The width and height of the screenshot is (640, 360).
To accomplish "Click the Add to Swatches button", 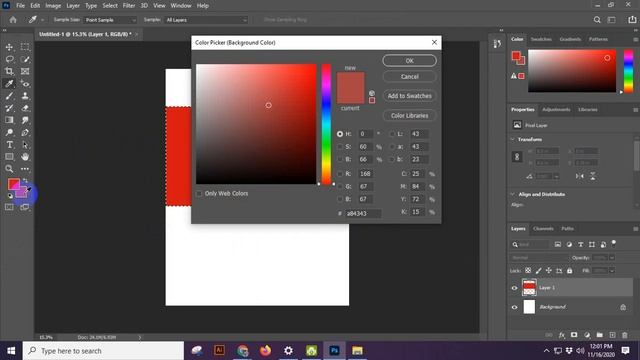I will click(x=409, y=96).
